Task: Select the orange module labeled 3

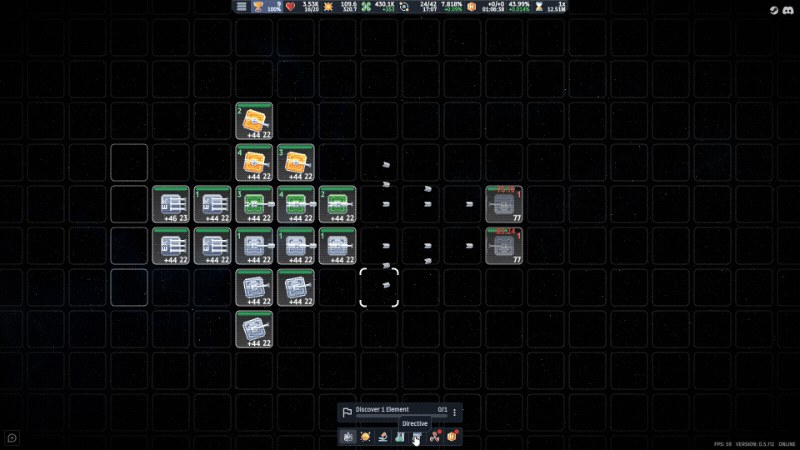Action: (296, 163)
